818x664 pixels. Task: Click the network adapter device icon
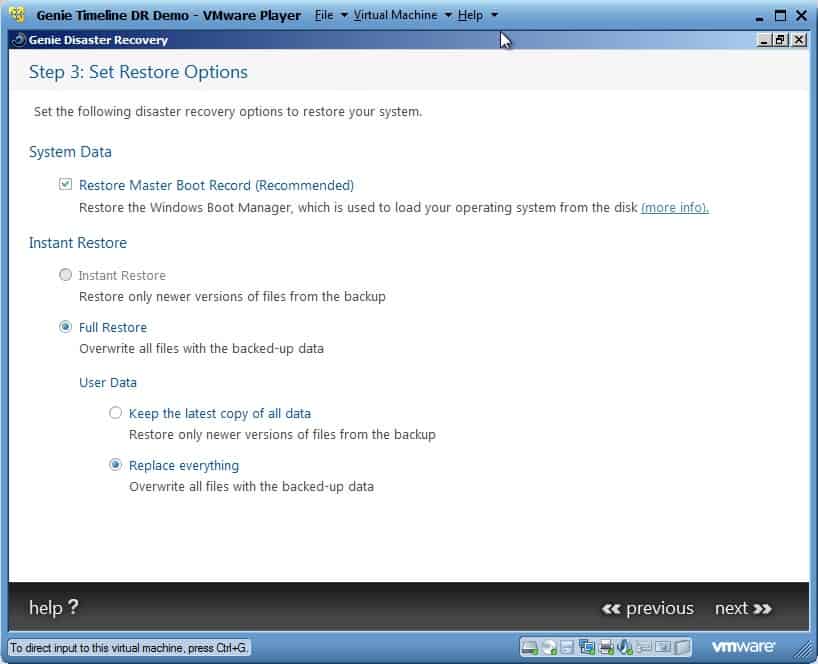coord(586,648)
